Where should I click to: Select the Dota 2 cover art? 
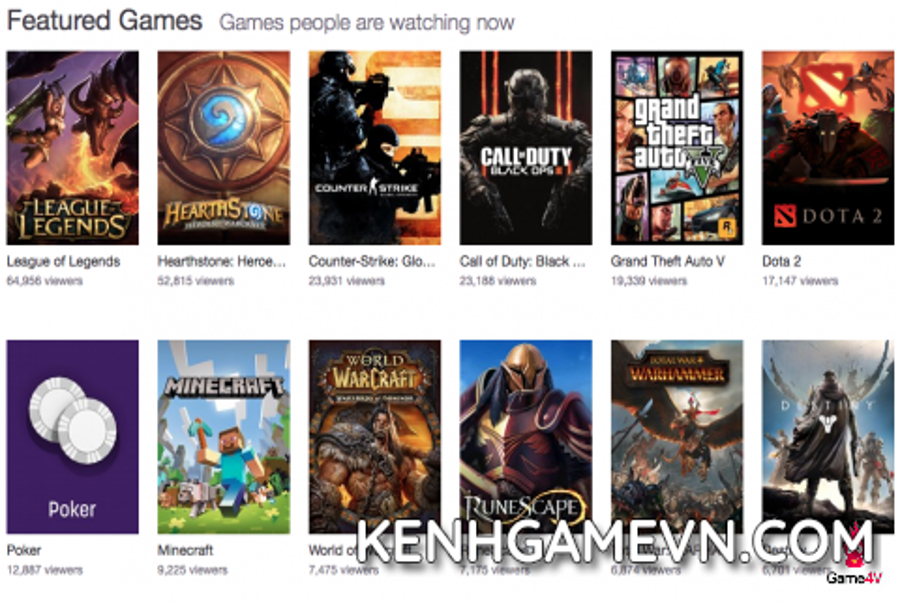[828, 148]
